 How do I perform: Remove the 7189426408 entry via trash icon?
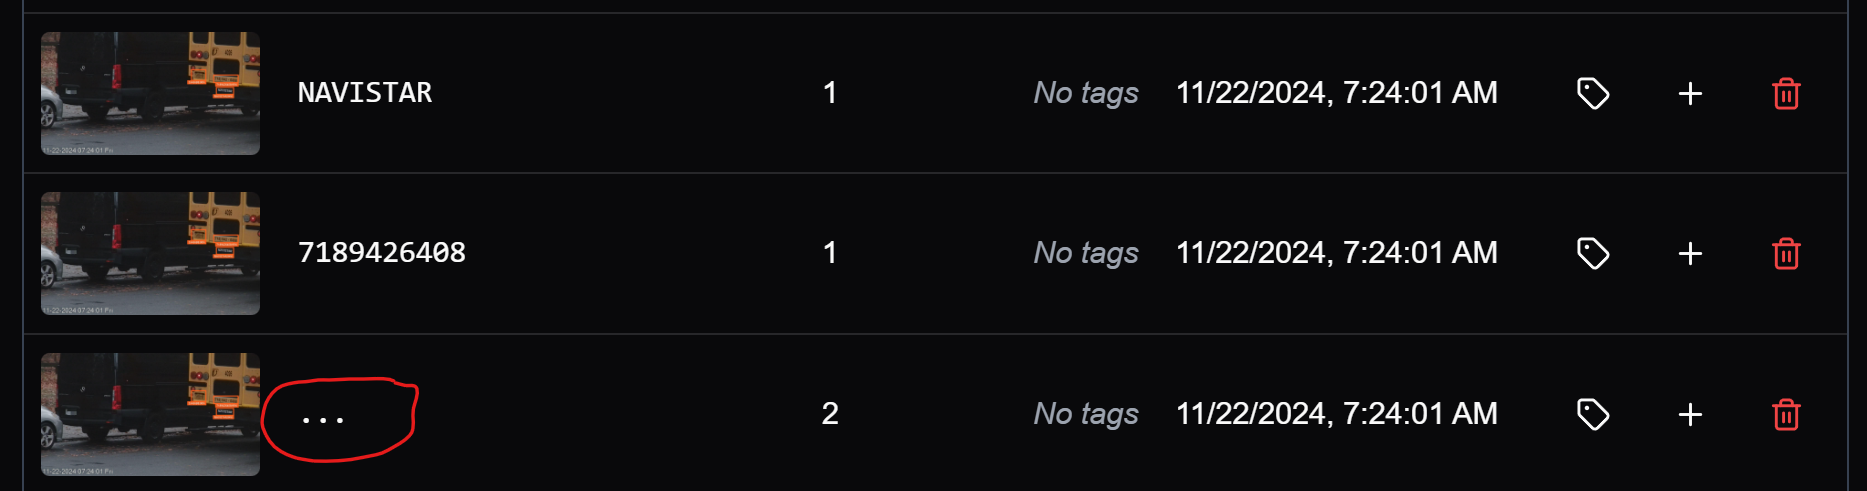pos(1786,253)
